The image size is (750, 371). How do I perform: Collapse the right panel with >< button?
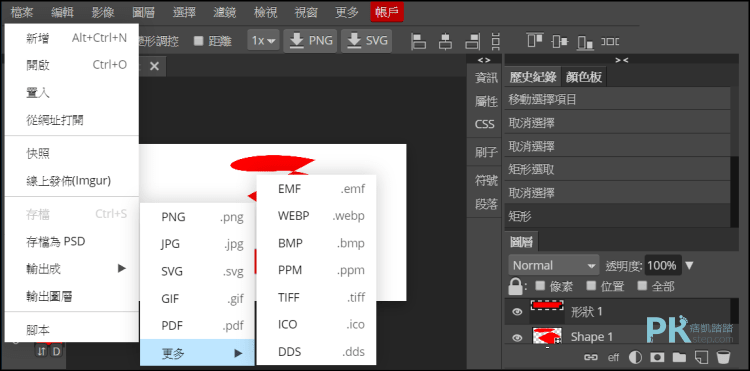tap(621, 60)
